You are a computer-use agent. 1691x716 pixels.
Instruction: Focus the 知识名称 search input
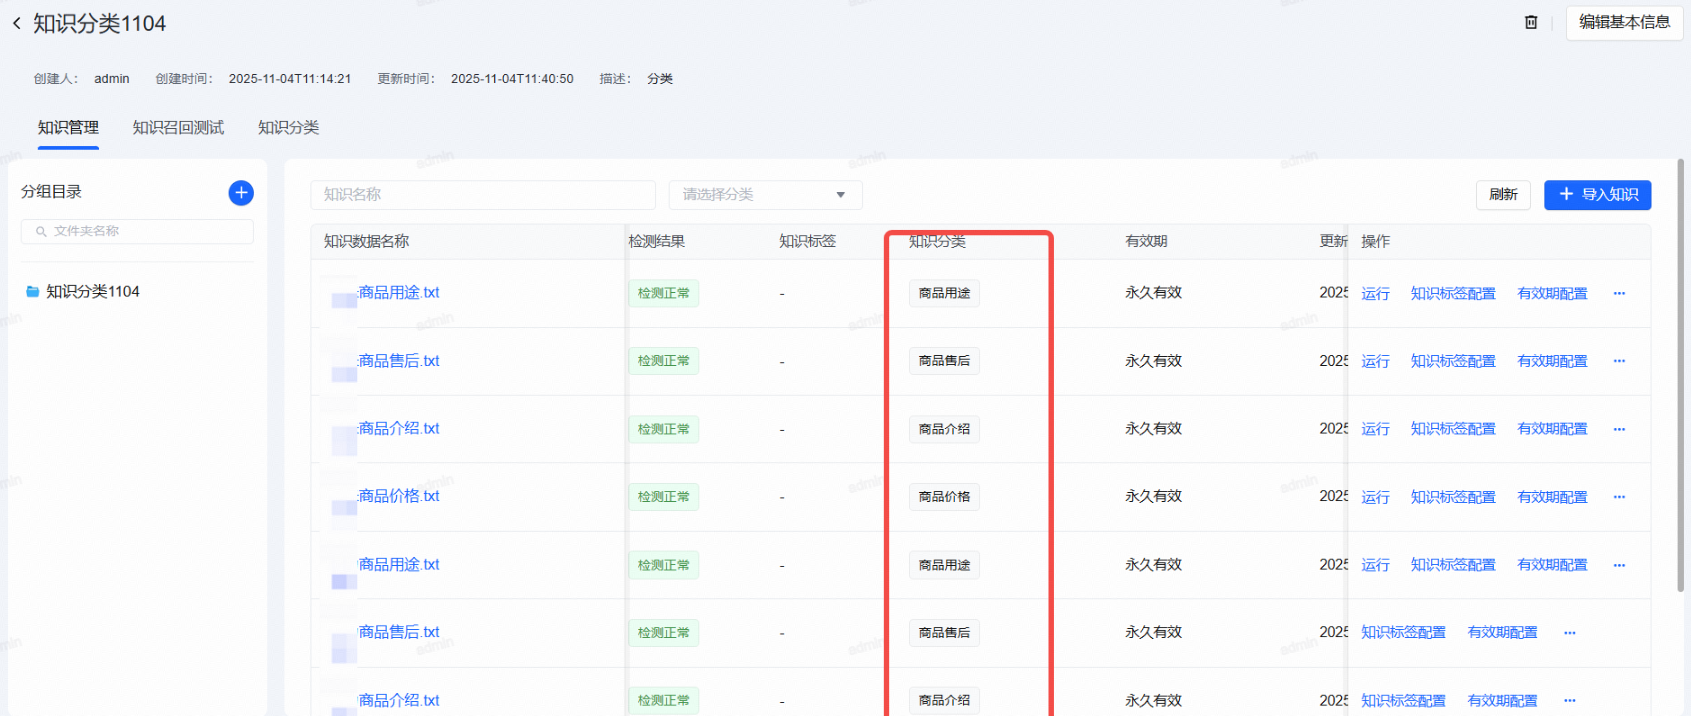(x=483, y=195)
